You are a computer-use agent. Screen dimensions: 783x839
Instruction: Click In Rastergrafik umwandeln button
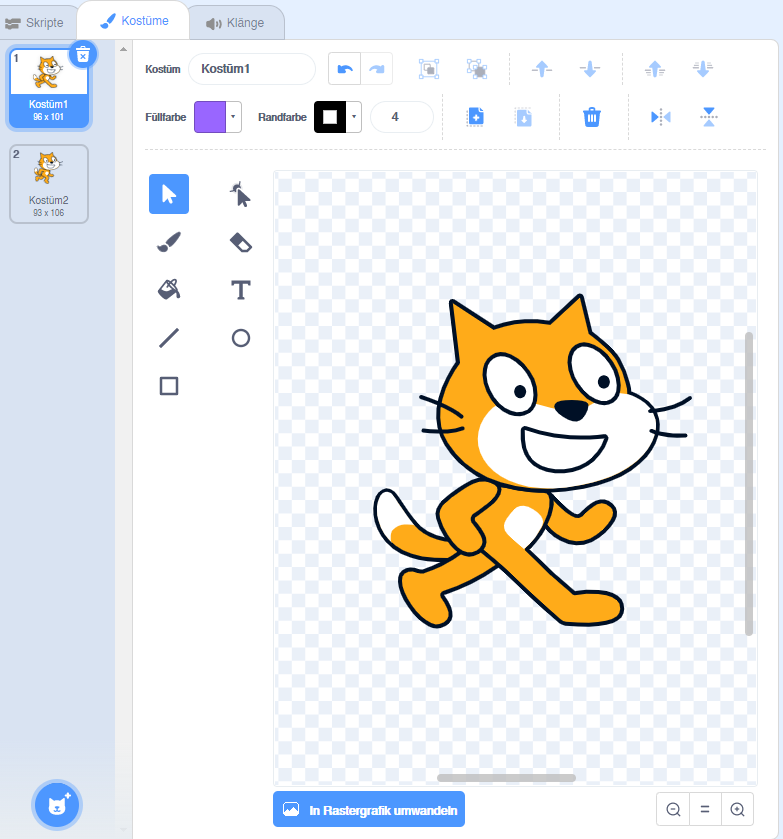(x=369, y=809)
